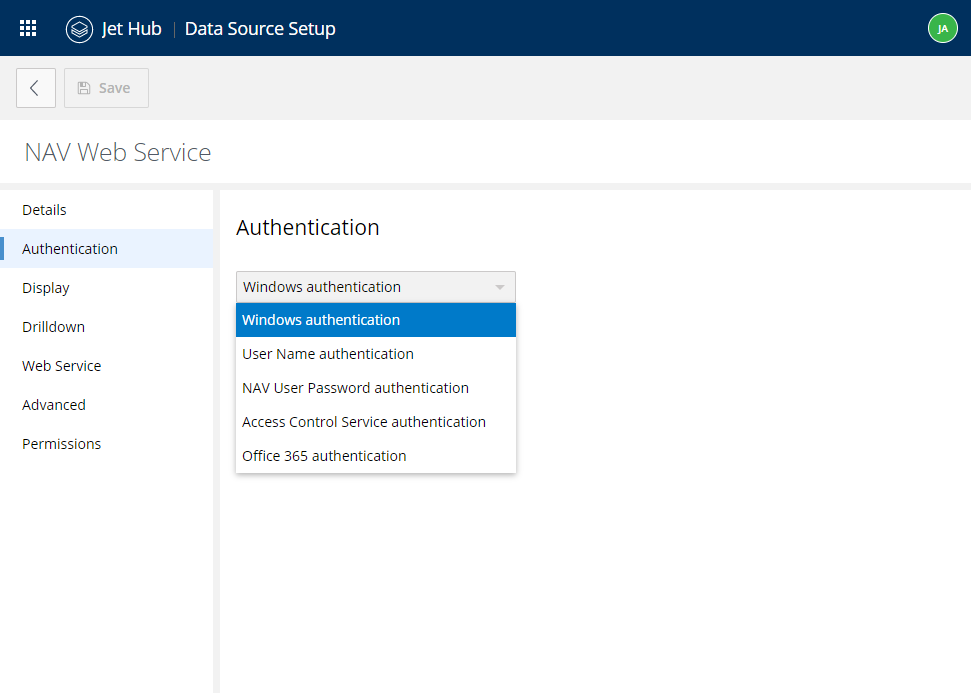Select the Authentication sidebar item
This screenshot has height=694, width=971.
[107, 249]
